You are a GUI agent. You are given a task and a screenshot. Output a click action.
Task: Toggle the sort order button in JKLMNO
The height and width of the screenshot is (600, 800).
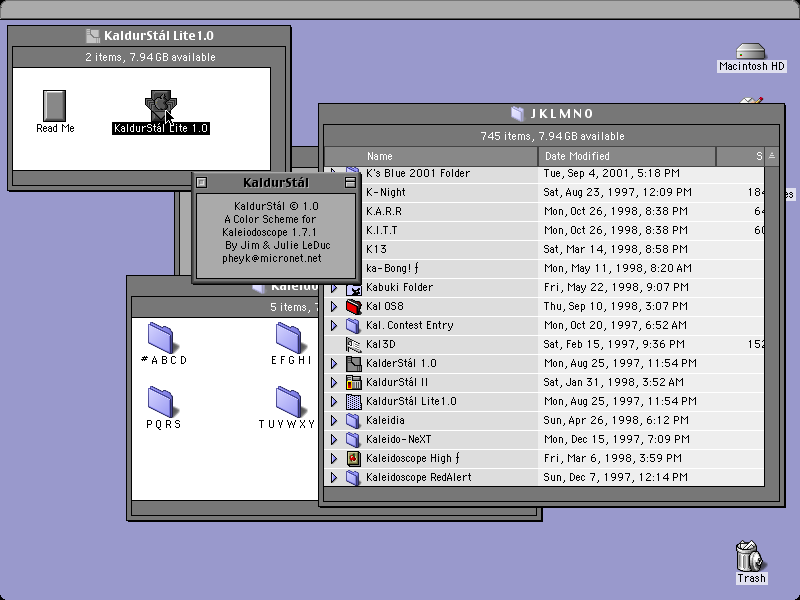pos(771,156)
